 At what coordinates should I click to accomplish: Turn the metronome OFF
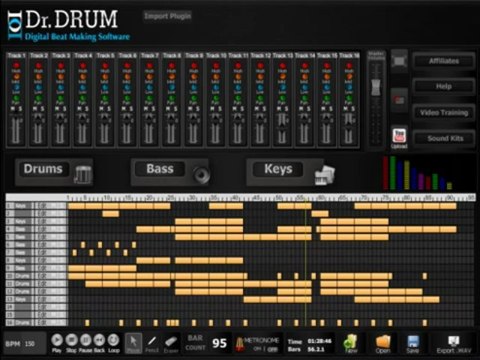coord(273,349)
